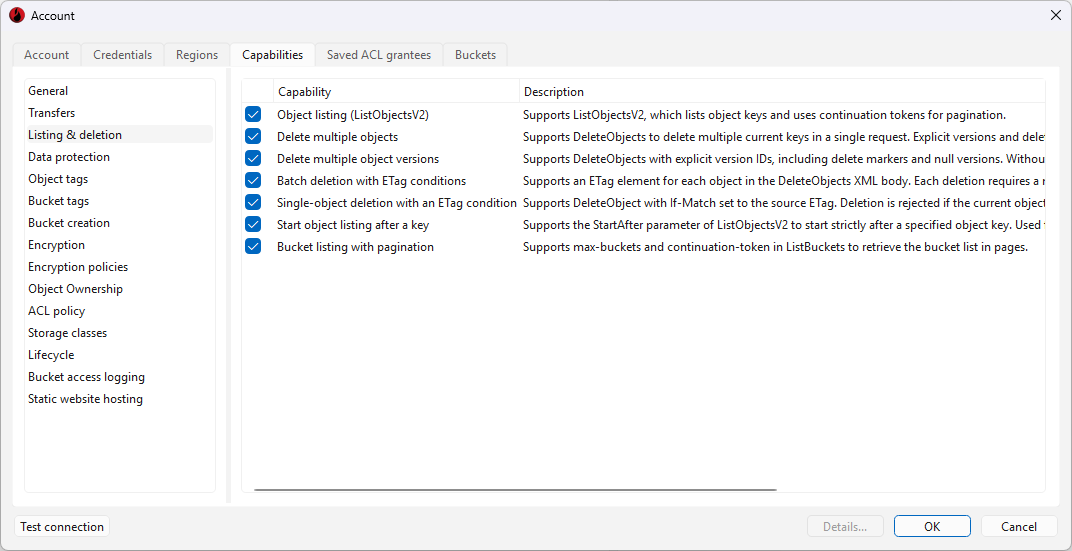Select Bucket tags category

pyautogui.click(x=119, y=201)
